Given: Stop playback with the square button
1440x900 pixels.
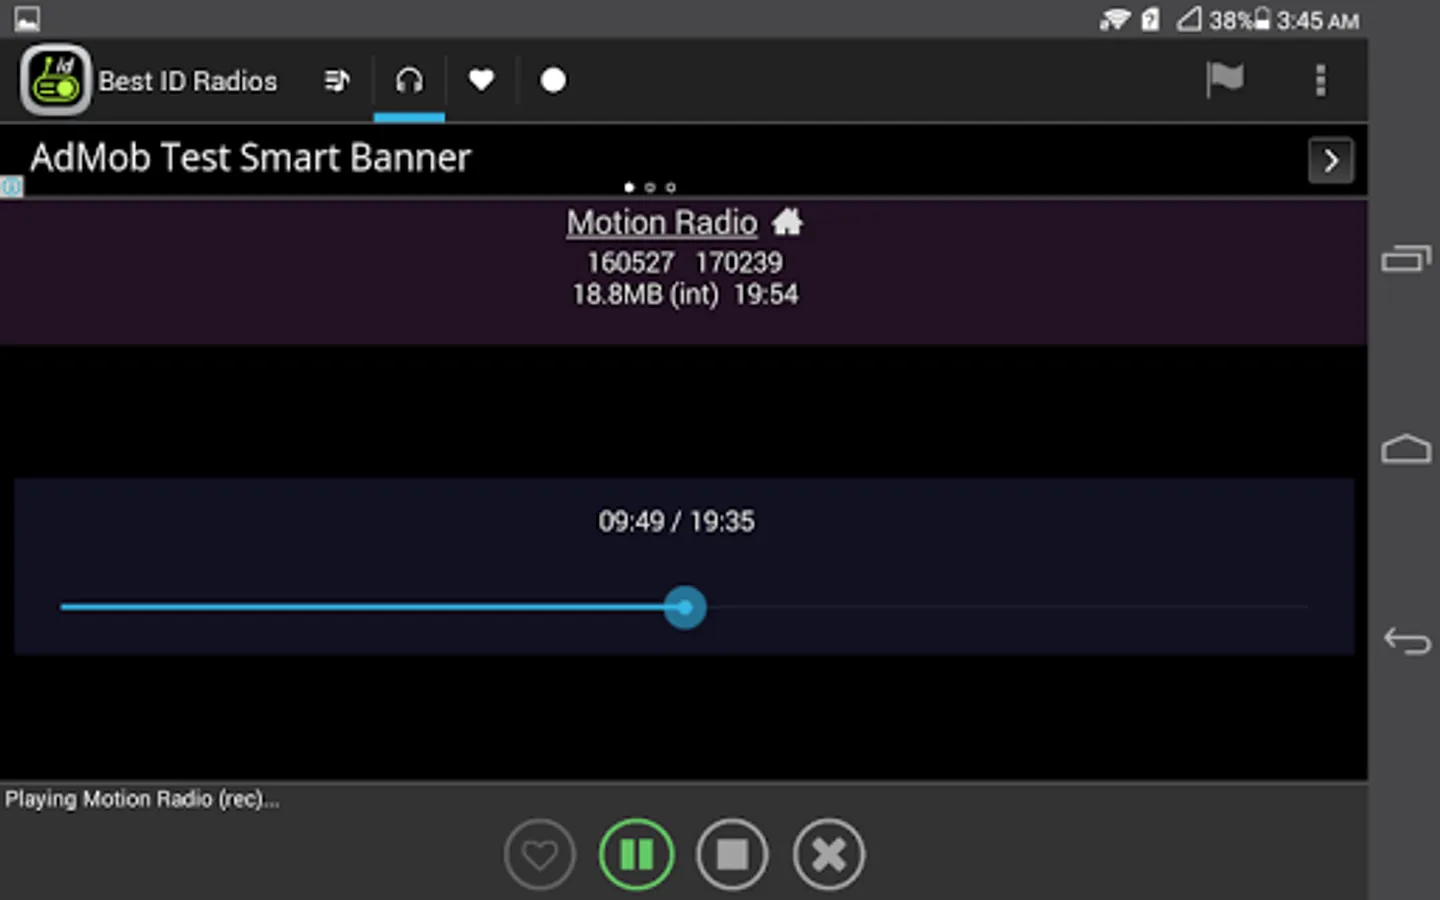Looking at the screenshot, I should click(x=732, y=855).
